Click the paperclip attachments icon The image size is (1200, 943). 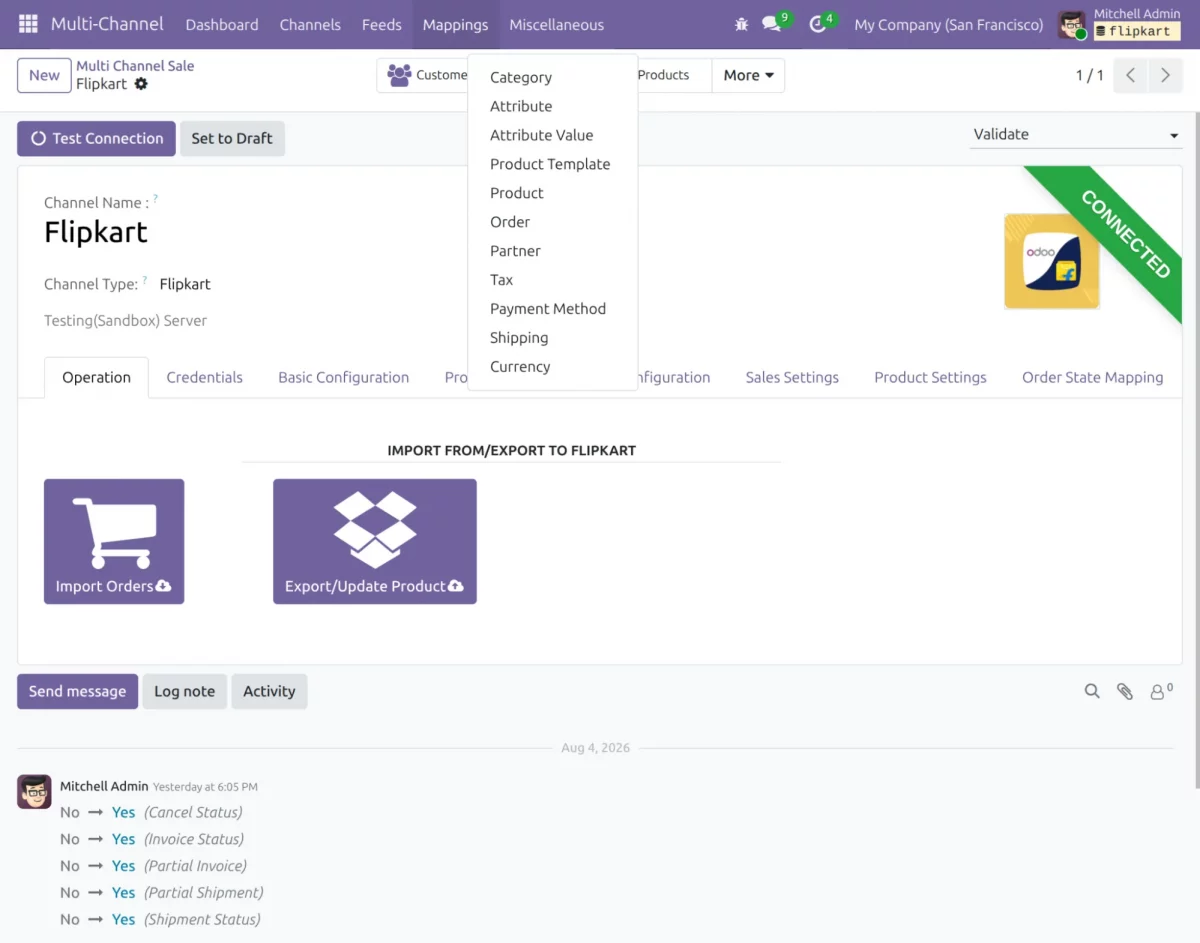[1125, 691]
